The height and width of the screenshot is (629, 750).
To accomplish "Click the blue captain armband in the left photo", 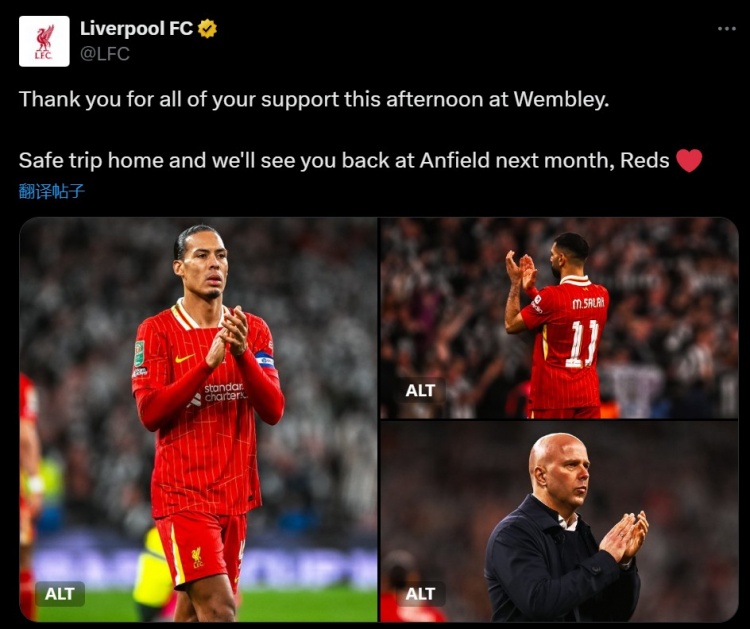I will (265, 360).
